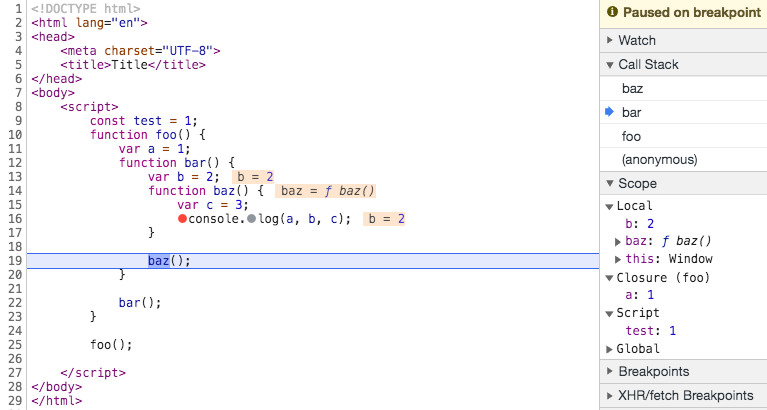Select the (anonymous) call stack frame
Image resolution: width=767 pixels, height=410 pixels.
[683, 159]
